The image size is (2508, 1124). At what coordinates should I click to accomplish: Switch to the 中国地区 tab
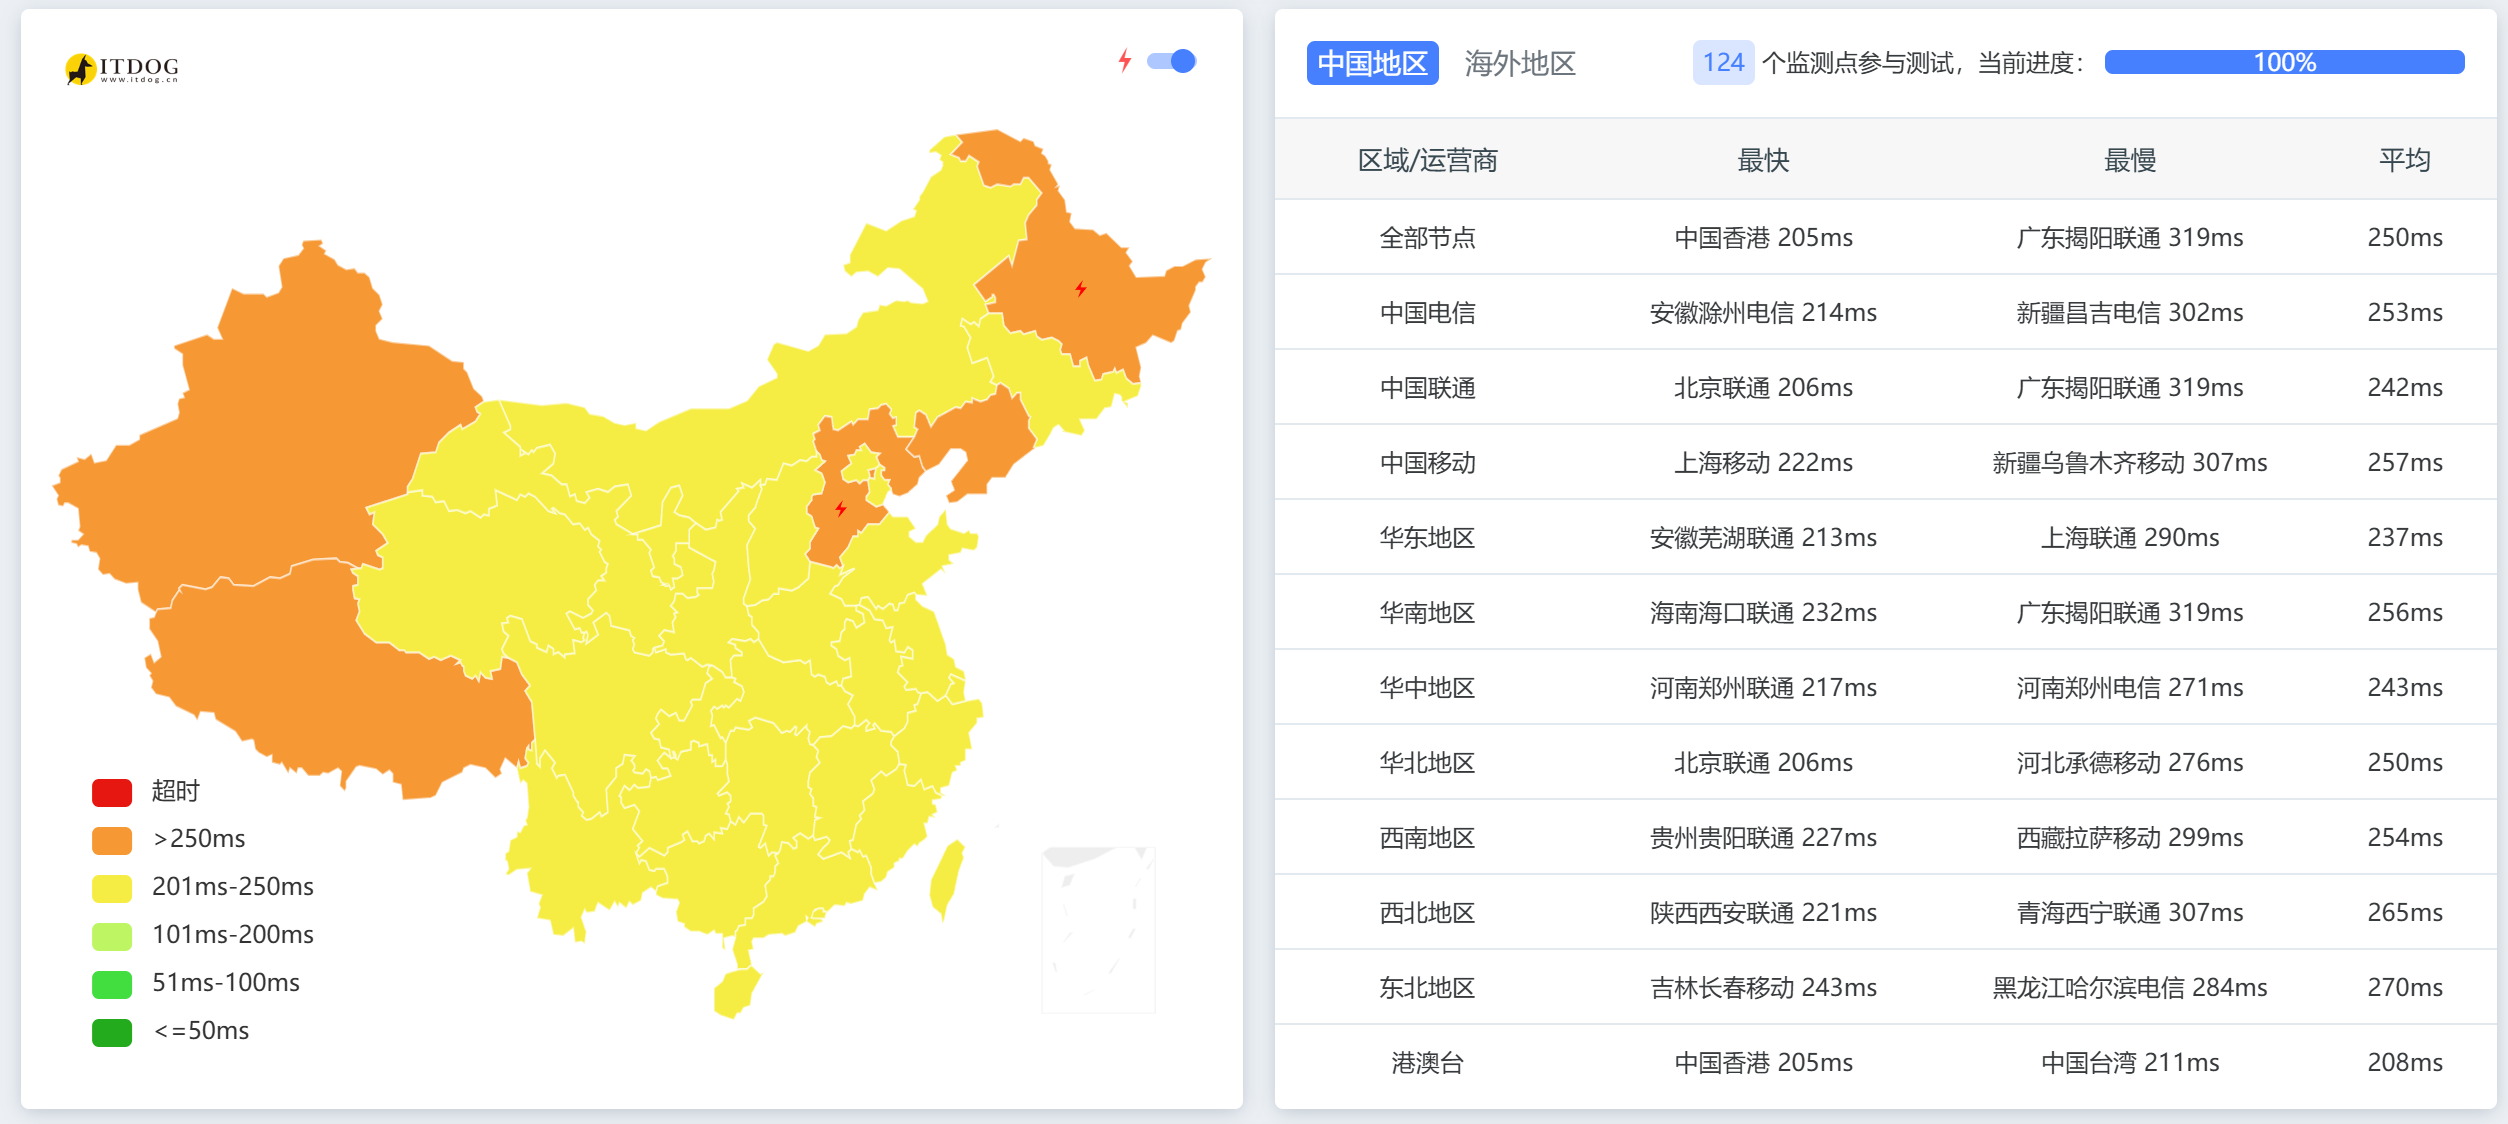click(1372, 63)
